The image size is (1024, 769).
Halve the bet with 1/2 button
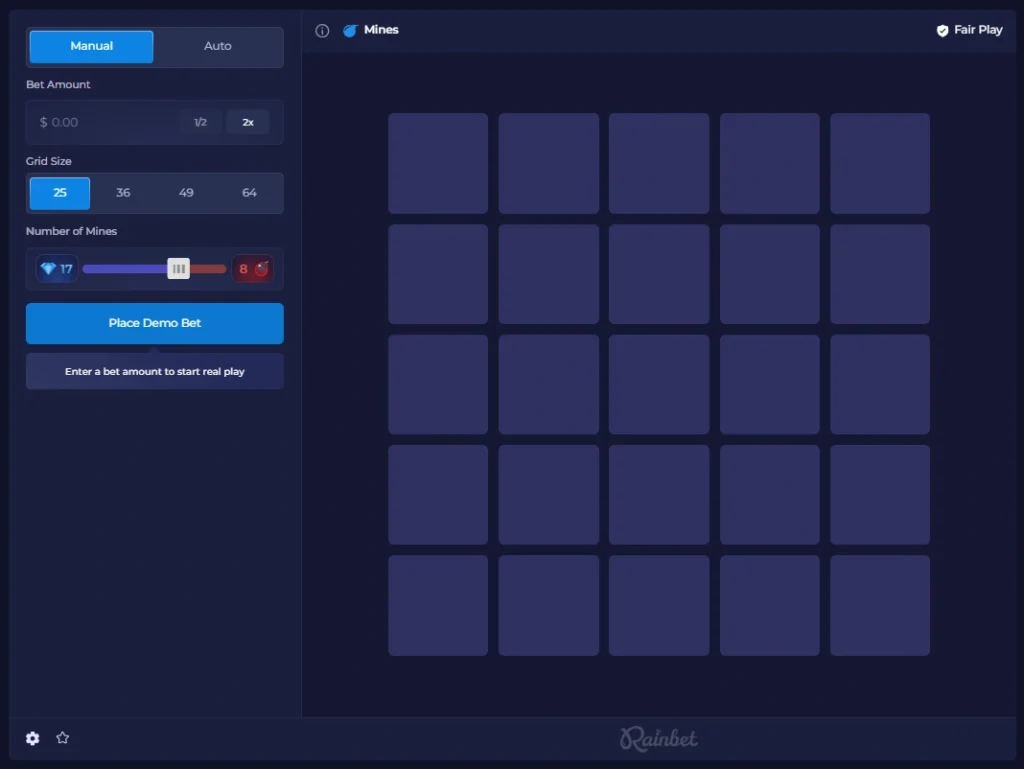click(x=200, y=122)
